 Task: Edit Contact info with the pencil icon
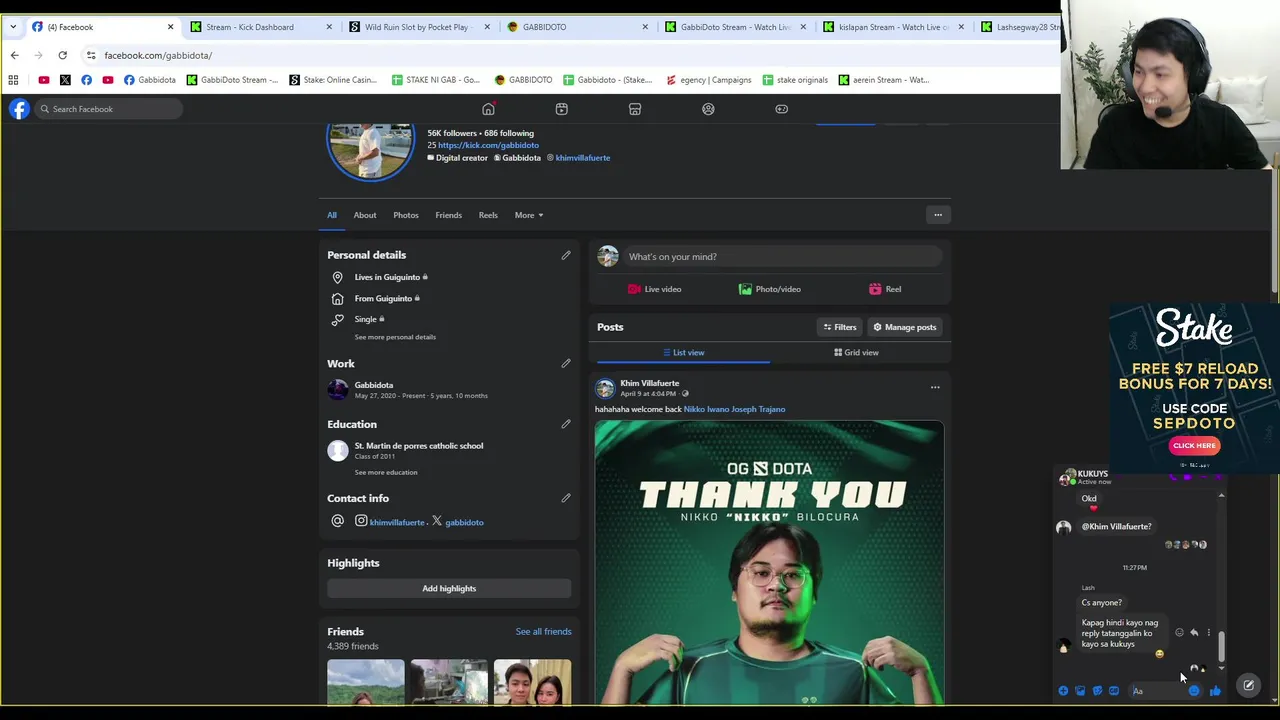tap(566, 498)
